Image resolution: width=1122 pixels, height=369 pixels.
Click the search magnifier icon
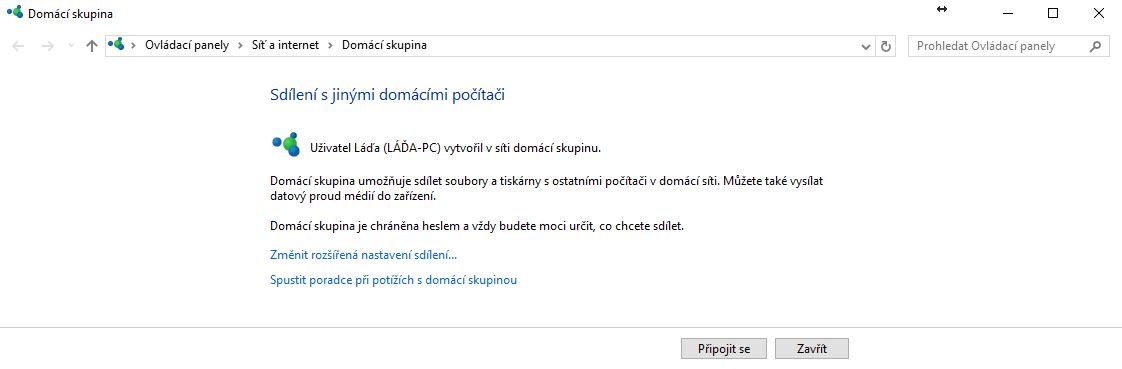(1095, 46)
